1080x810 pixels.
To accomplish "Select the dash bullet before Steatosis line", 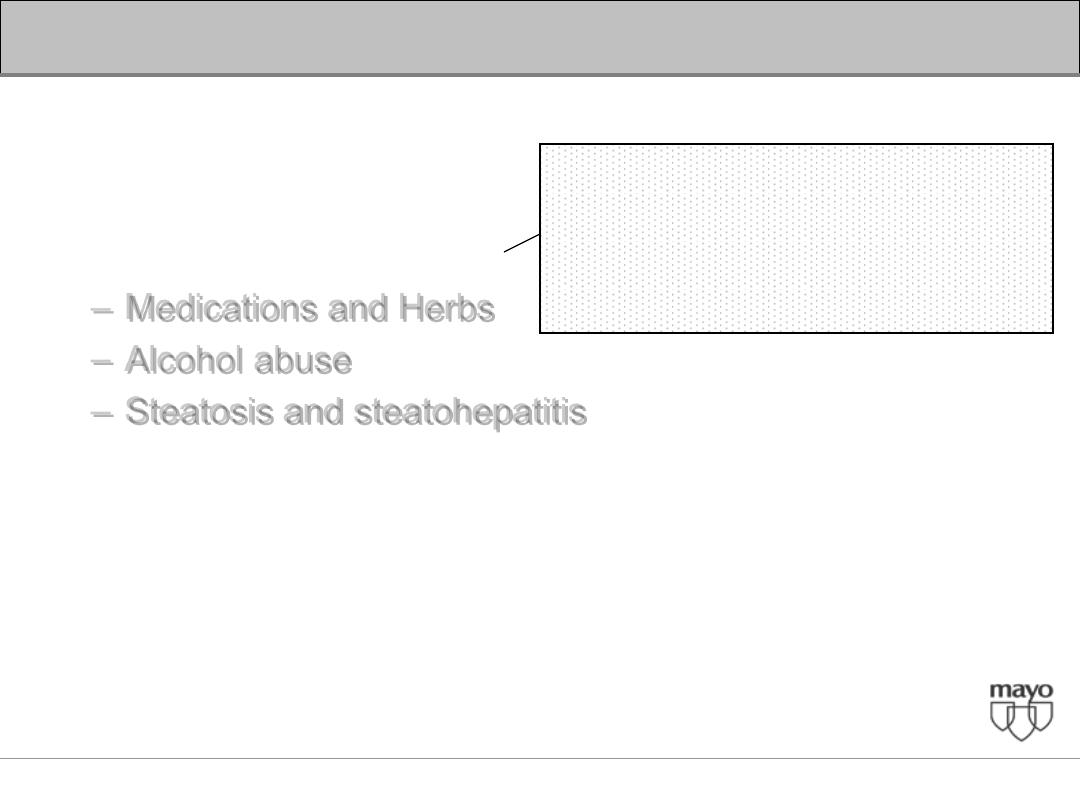I will 102,414.
